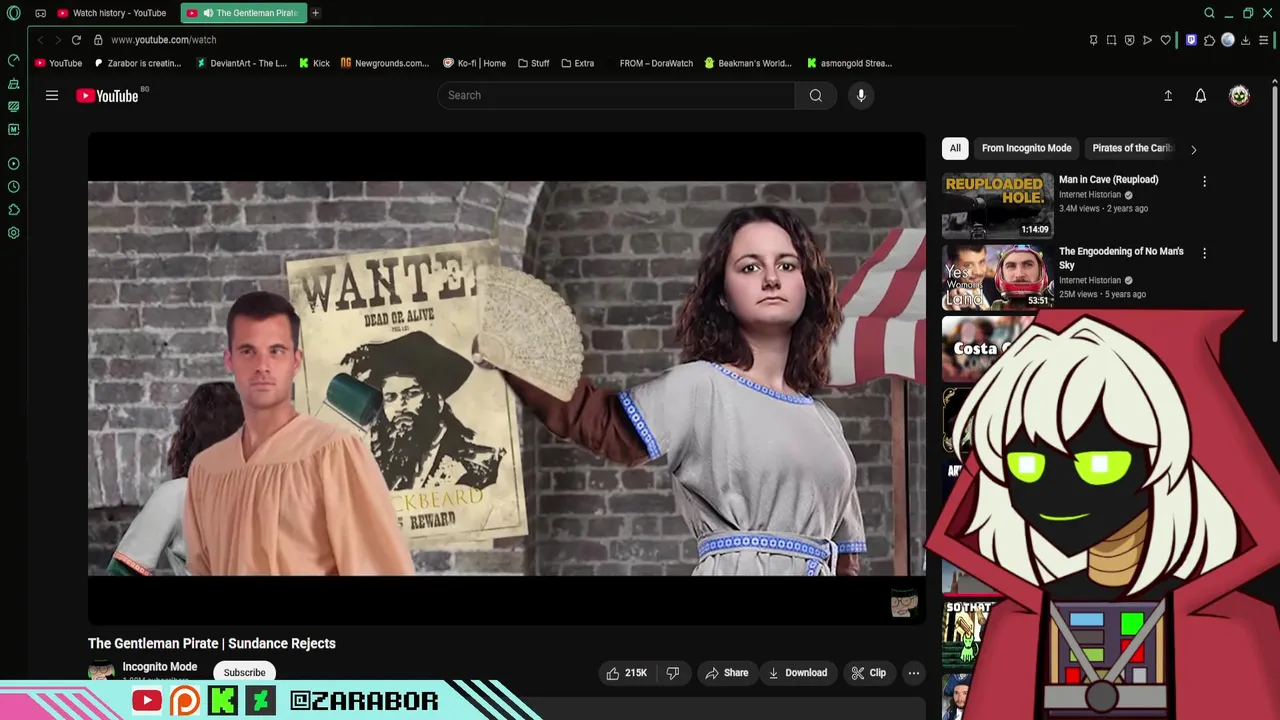Open Newgrounds.com bookmark
Image resolution: width=1280 pixels, height=720 pixels.
[x=385, y=63]
